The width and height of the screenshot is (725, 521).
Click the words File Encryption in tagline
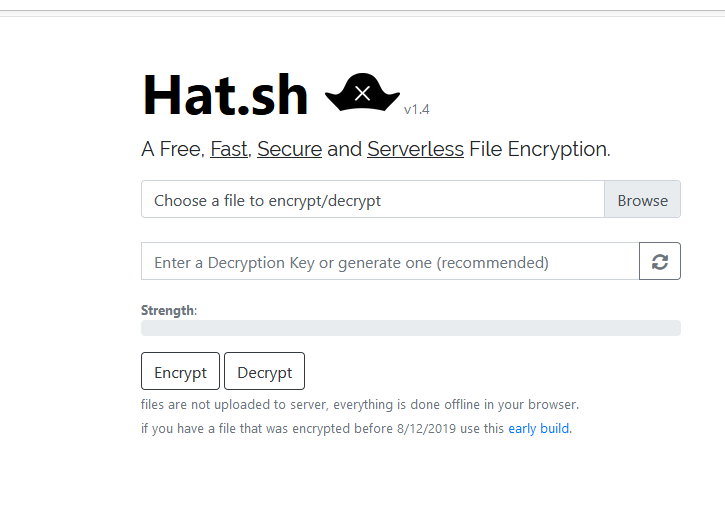click(558, 150)
